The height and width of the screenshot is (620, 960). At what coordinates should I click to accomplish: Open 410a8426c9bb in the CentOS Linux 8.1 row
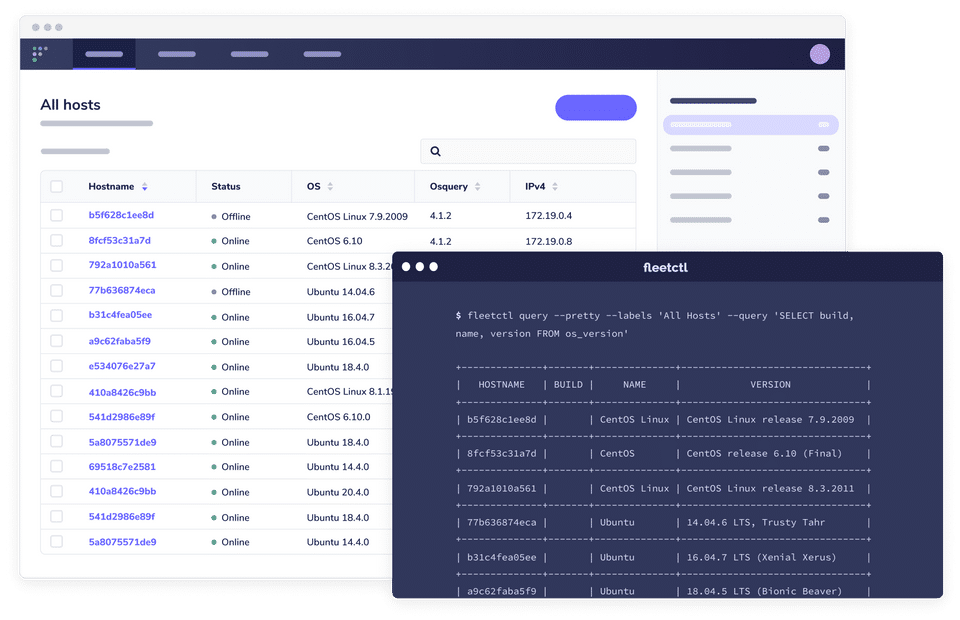click(122, 392)
